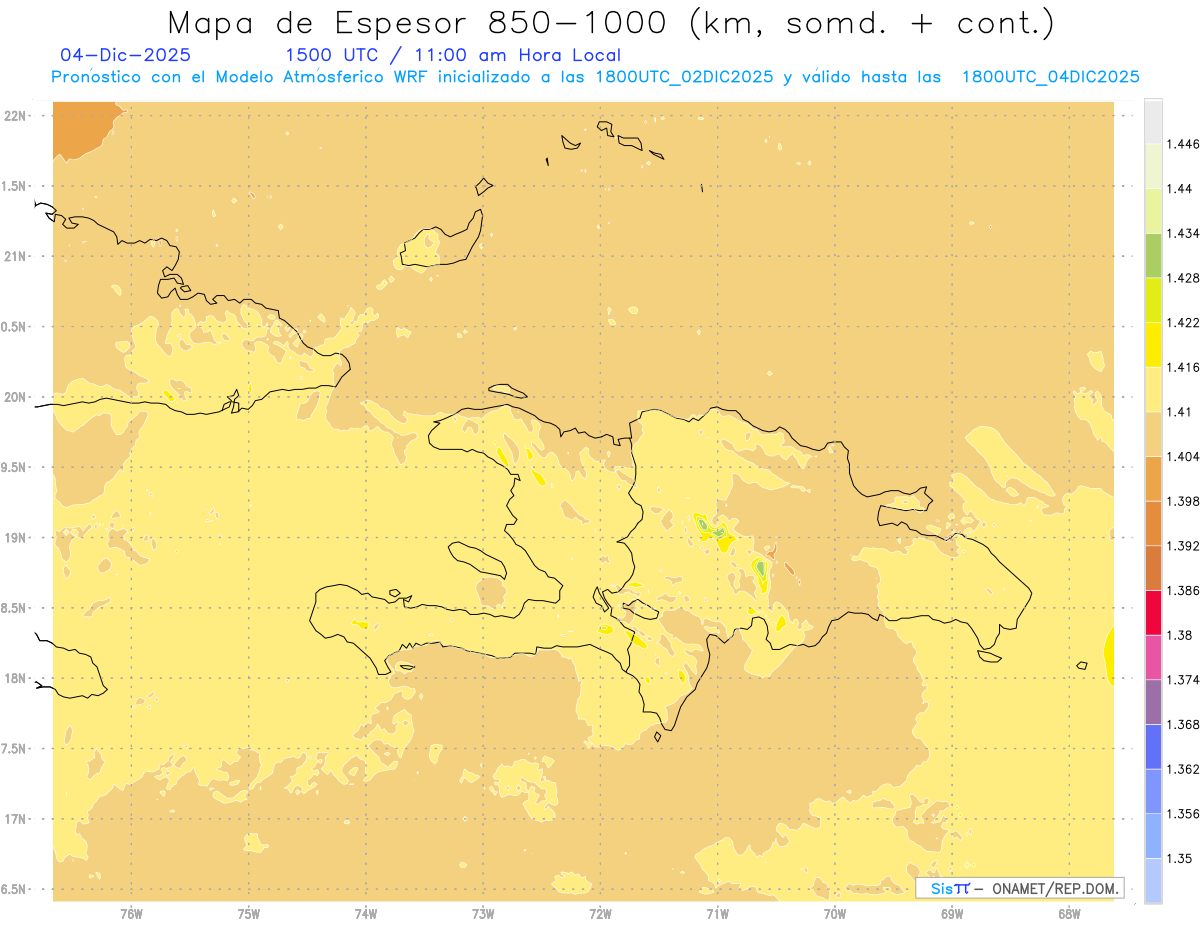
Task: Click the longitude axis label 72W
Action: pos(600,913)
